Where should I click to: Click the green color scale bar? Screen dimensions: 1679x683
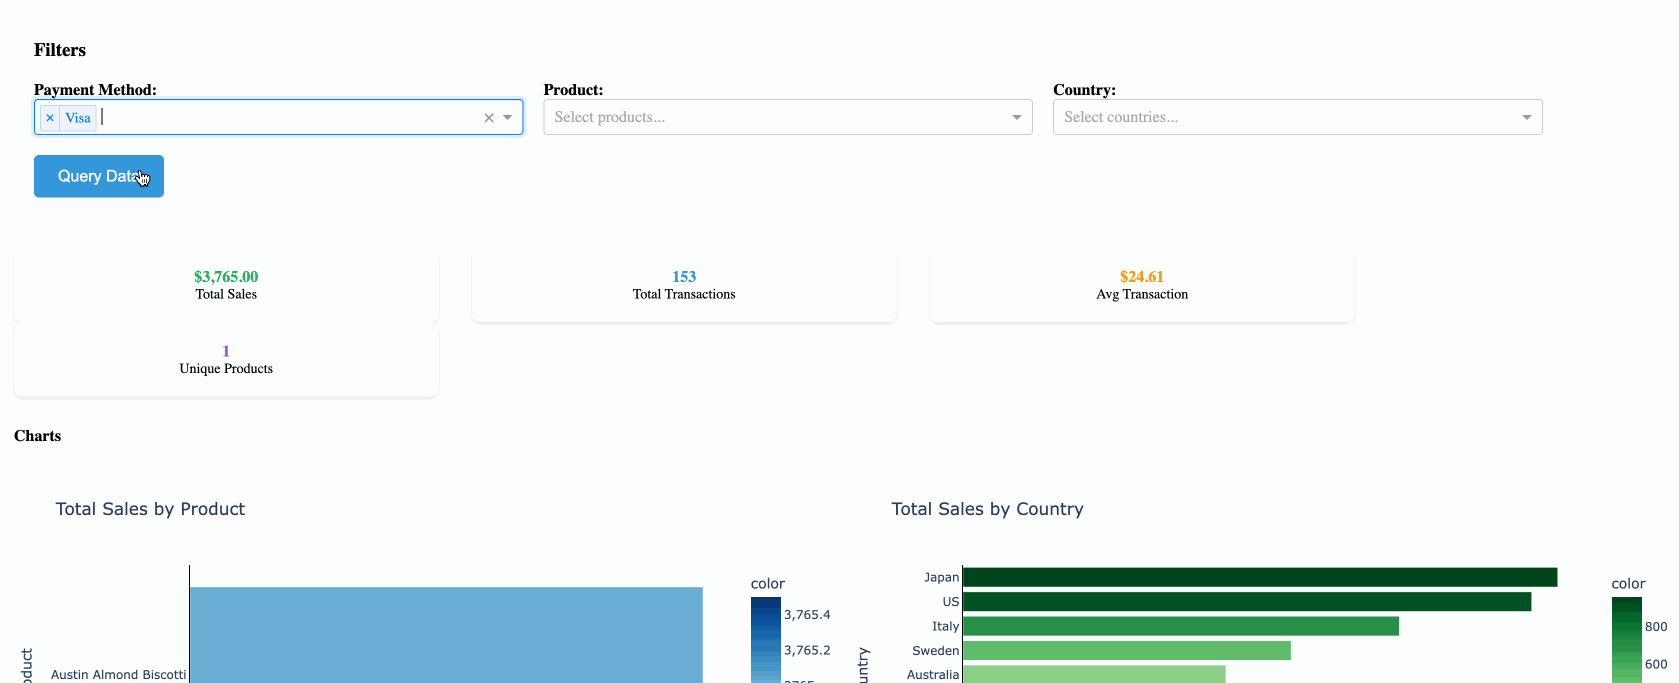(x=1626, y=640)
